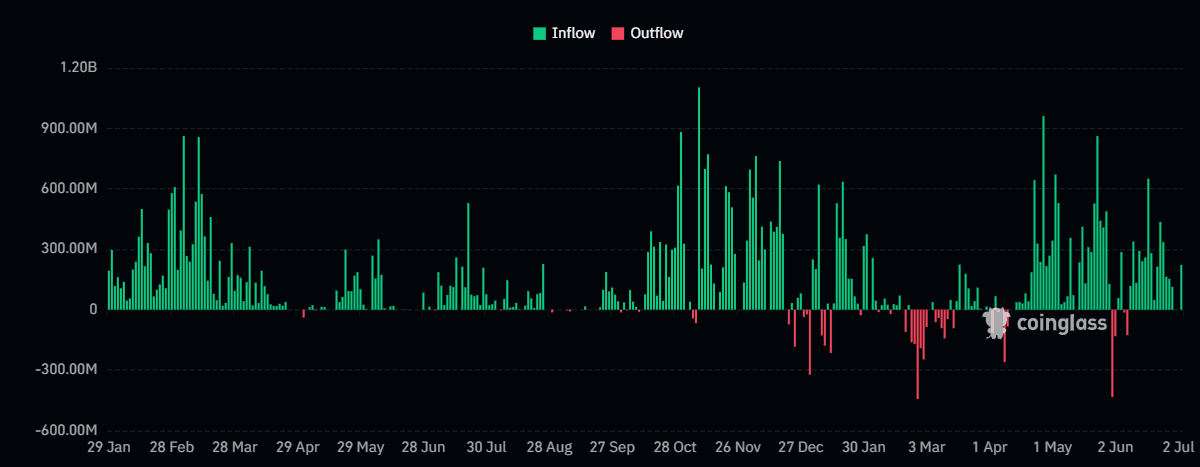The height and width of the screenshot is (467, 1200).
Task: Click the 30 Jul date label
Action: (x=487, y=447)
